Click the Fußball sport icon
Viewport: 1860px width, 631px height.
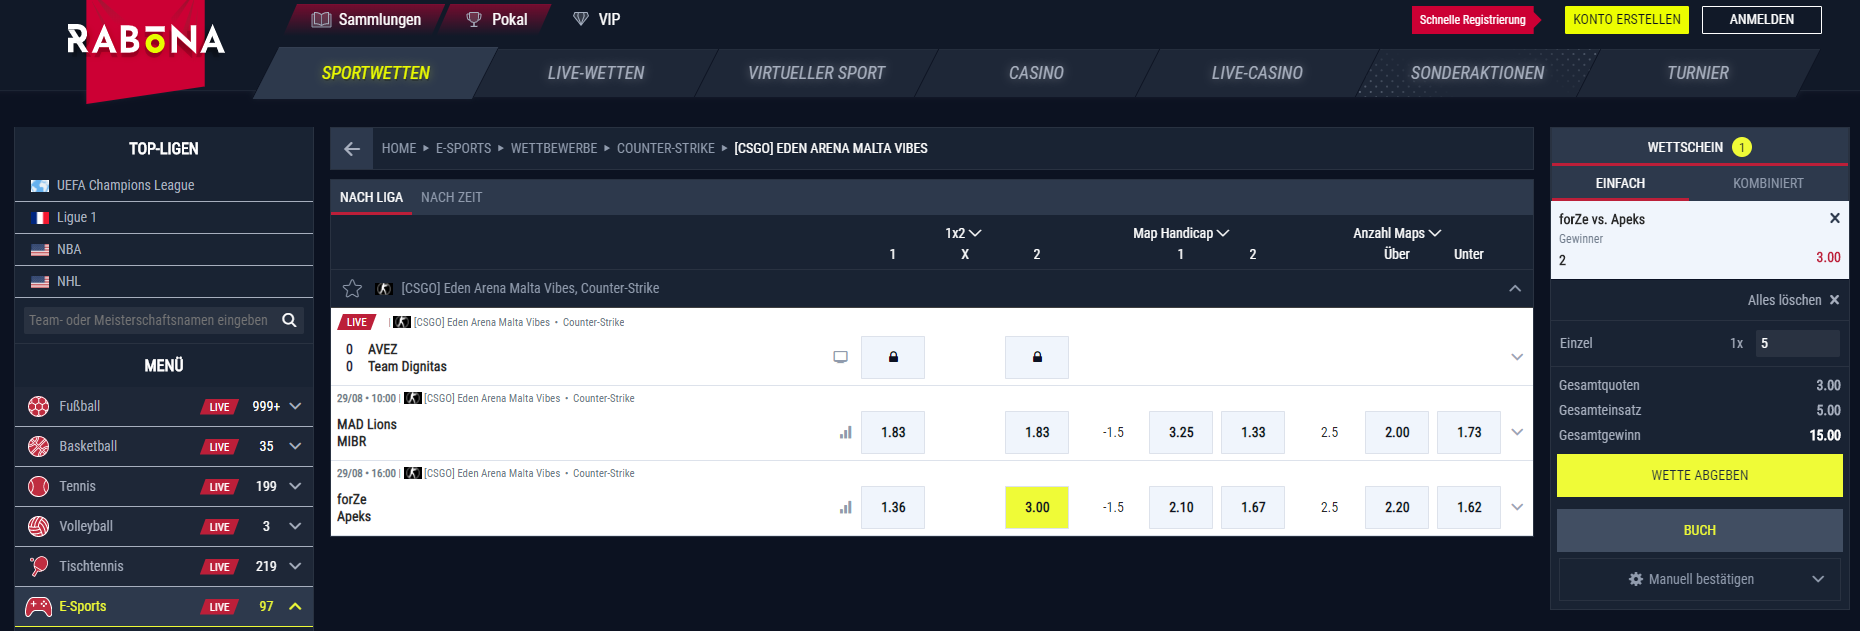click(x=38, y=406)
